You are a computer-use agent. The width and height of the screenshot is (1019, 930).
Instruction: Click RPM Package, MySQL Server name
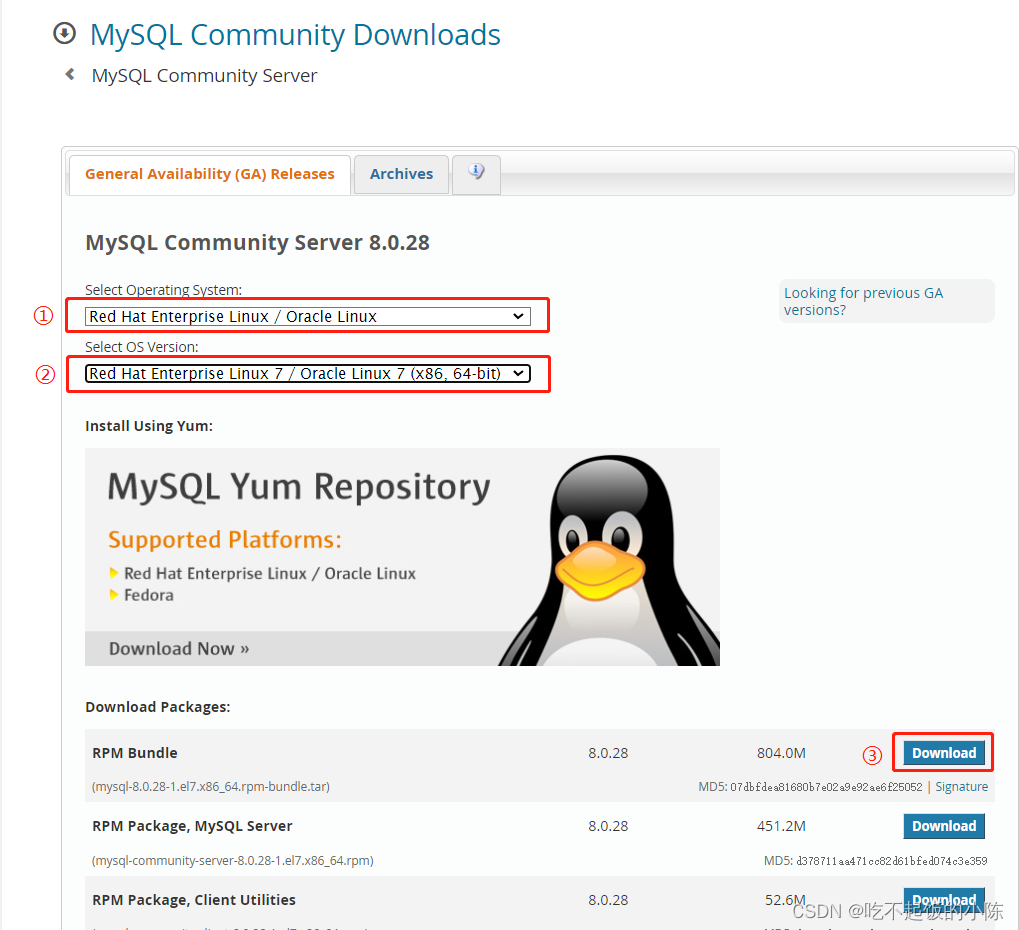tap(192, 826)
